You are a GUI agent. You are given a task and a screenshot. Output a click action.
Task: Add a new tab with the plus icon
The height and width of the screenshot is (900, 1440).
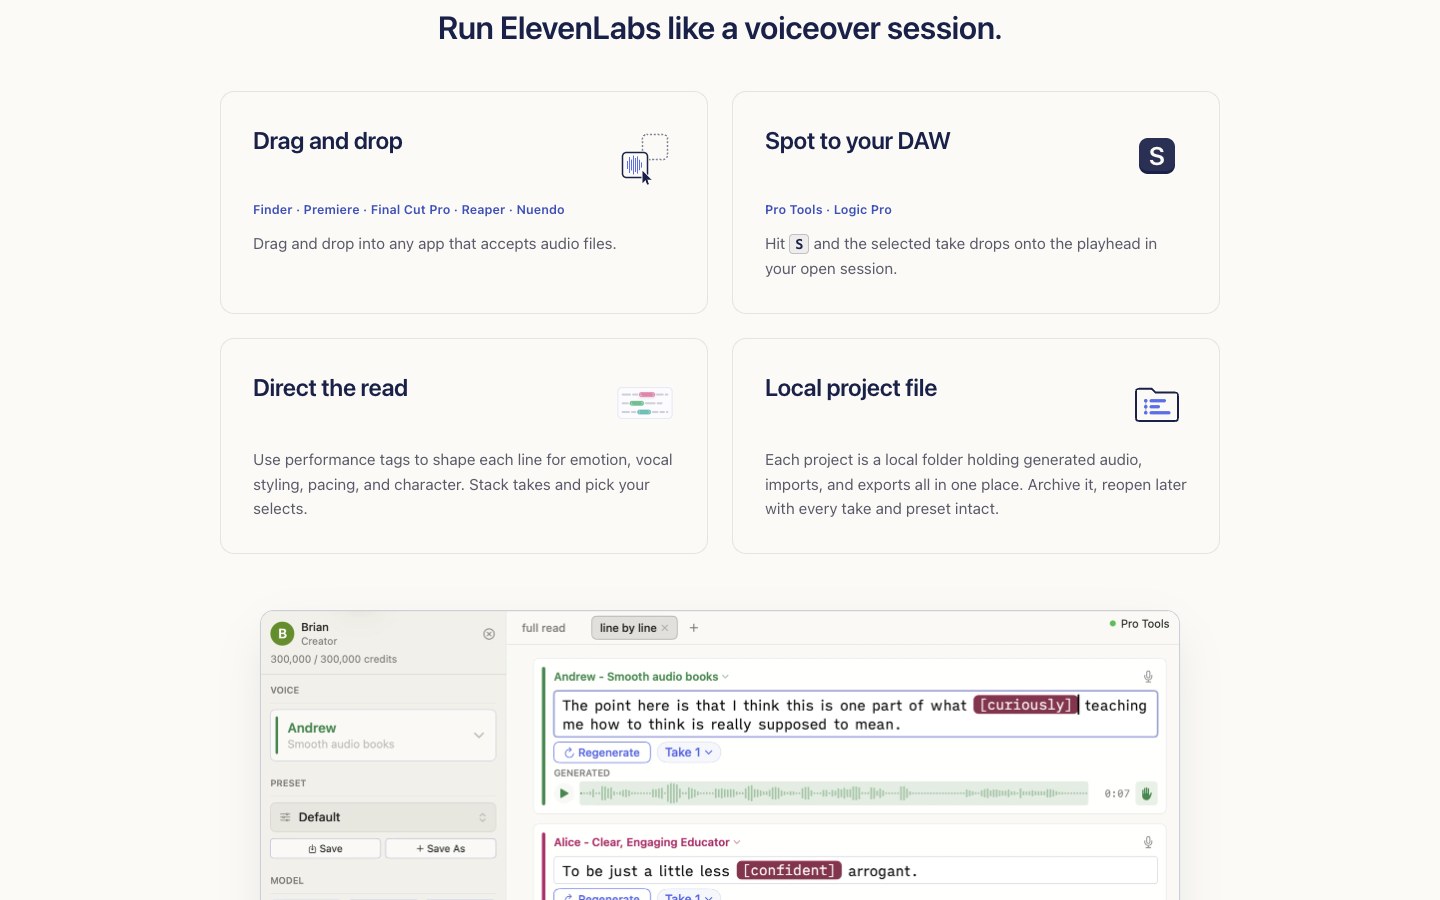(x=694, y=628)
